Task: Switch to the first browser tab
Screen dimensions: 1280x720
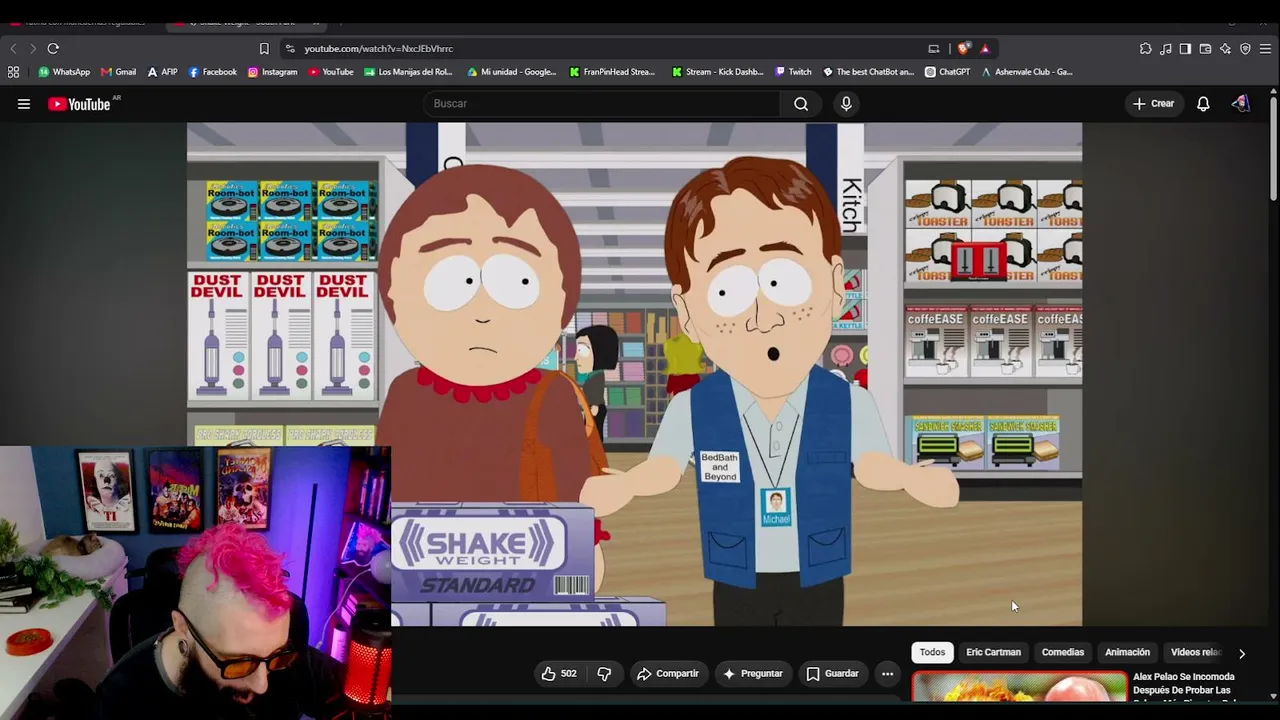Action: (x=84, y=21)
